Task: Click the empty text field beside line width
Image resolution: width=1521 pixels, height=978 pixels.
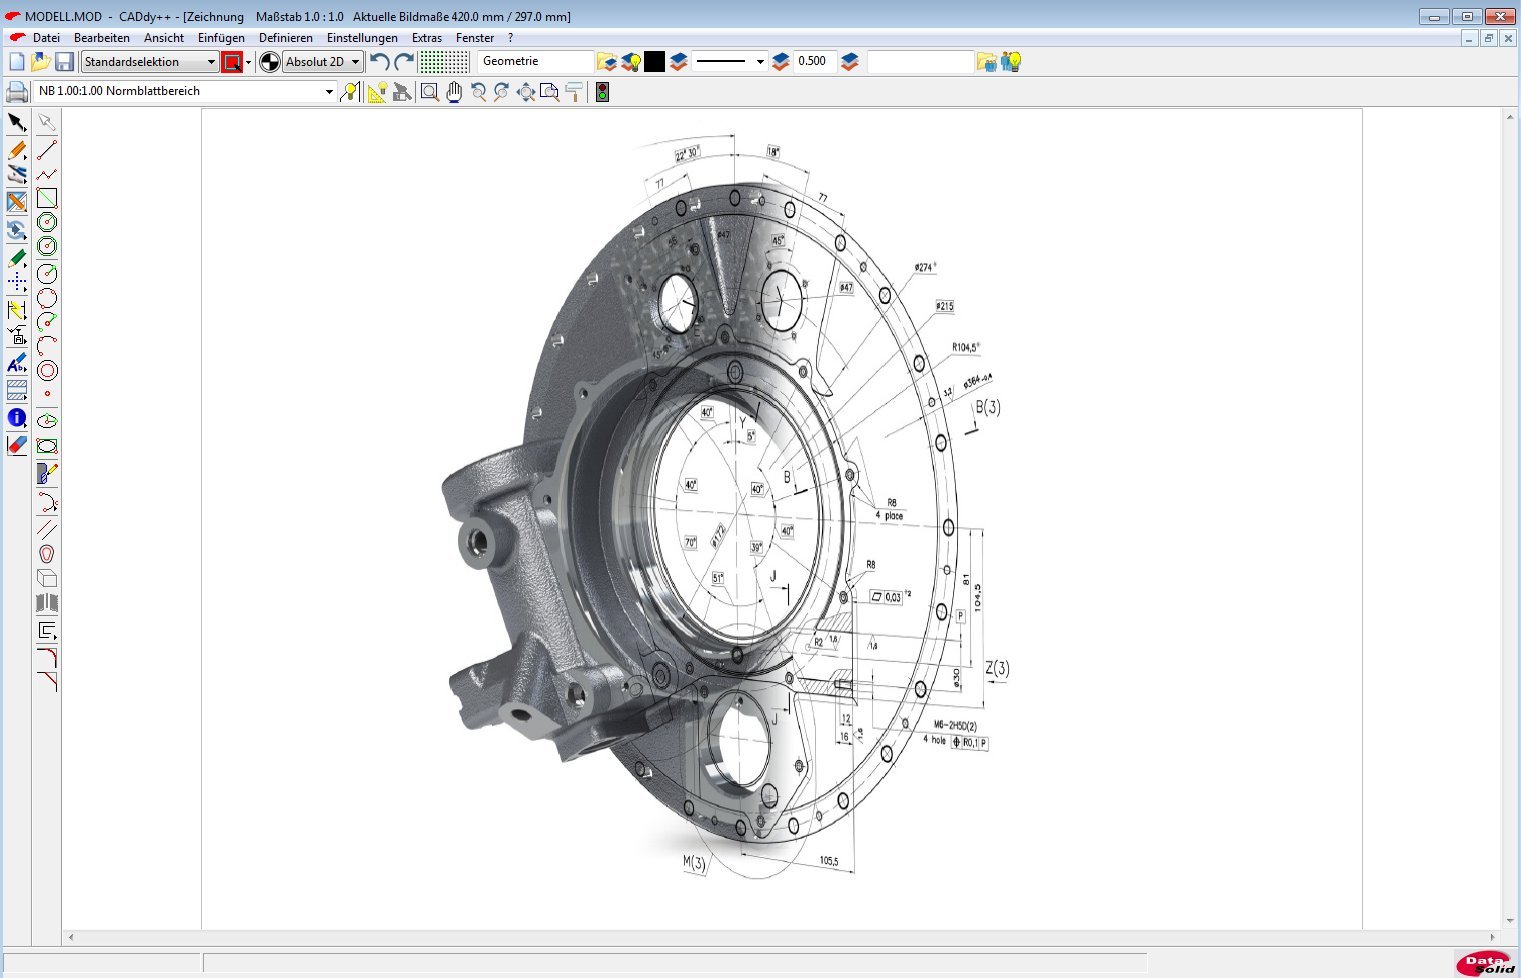Action: (920, 62)
